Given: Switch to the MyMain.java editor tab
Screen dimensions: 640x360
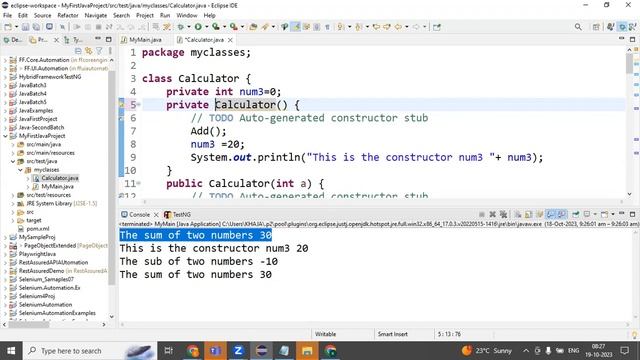Looking at the screenshot, I should pos(141,40).
